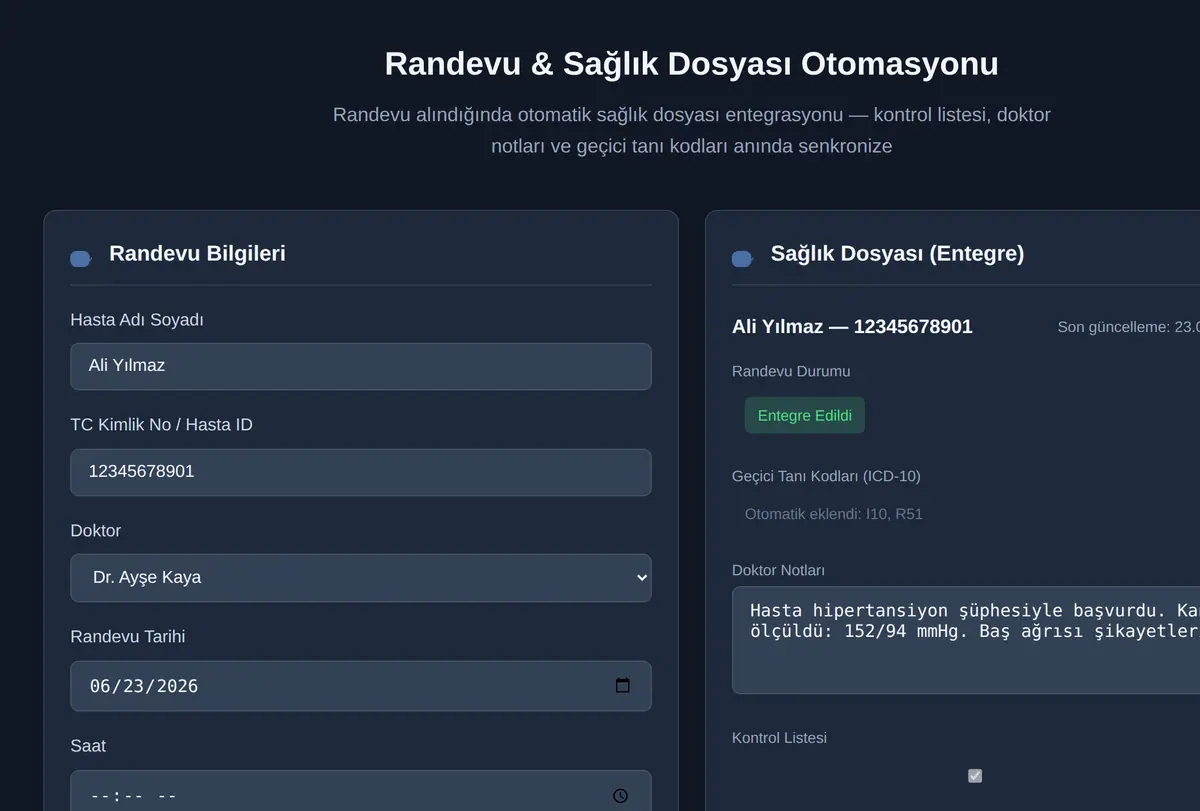The image size is (1200, 811).
Task: Open the clock time picker icon
Action: click(x=621, y=796)
